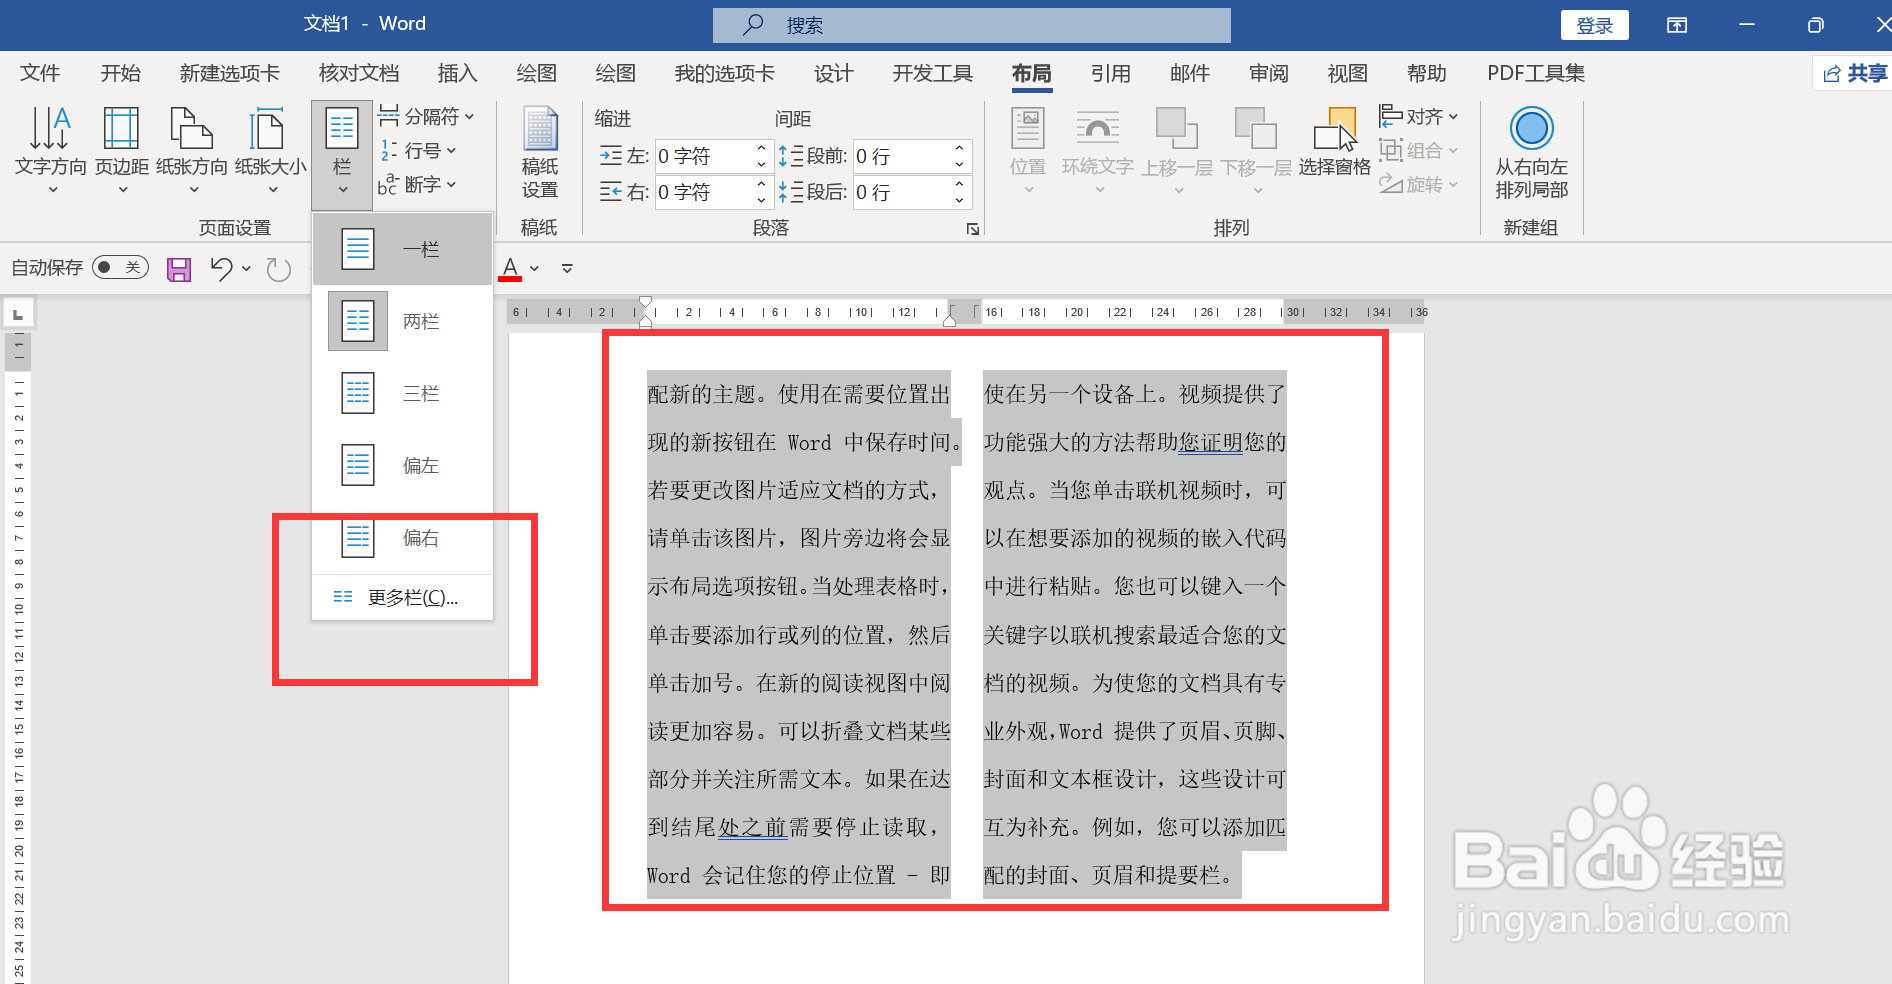The image size is (1892, 984).
Task: Click the Columns (栏) button
Action: [x=342, y=153]
